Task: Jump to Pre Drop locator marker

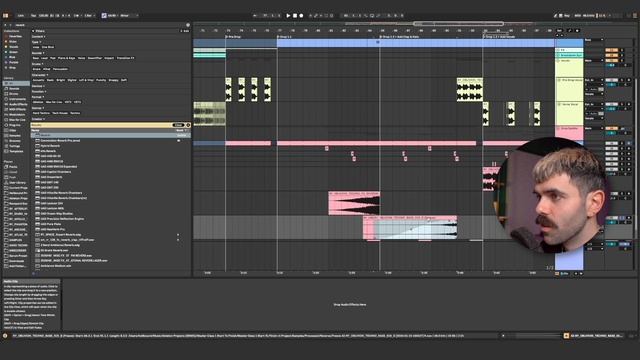Action: [x=234, y=37]
